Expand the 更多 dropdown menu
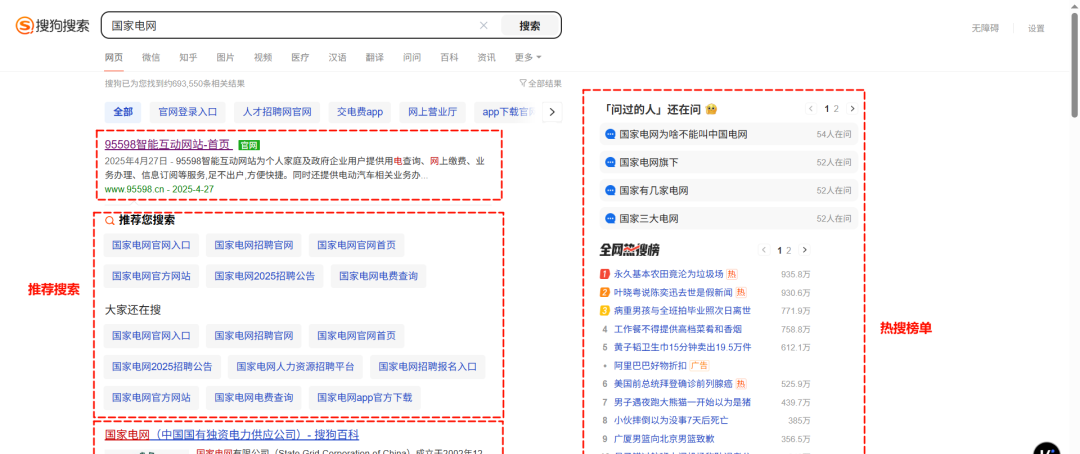Screen dimensions: 1080x454 click(x=528, y=57)
